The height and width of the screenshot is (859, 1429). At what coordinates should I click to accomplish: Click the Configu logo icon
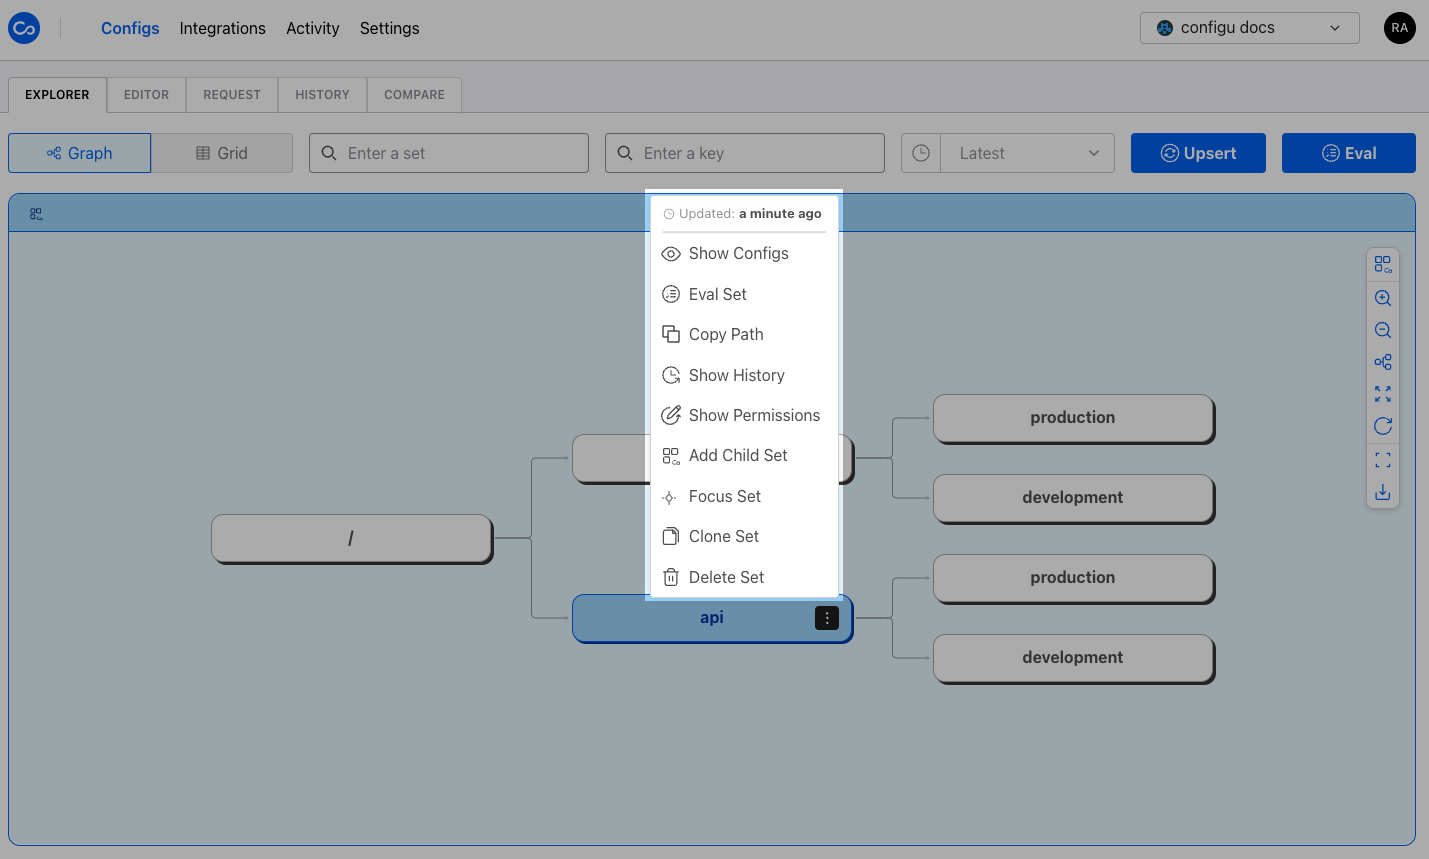tap(24, 28)
